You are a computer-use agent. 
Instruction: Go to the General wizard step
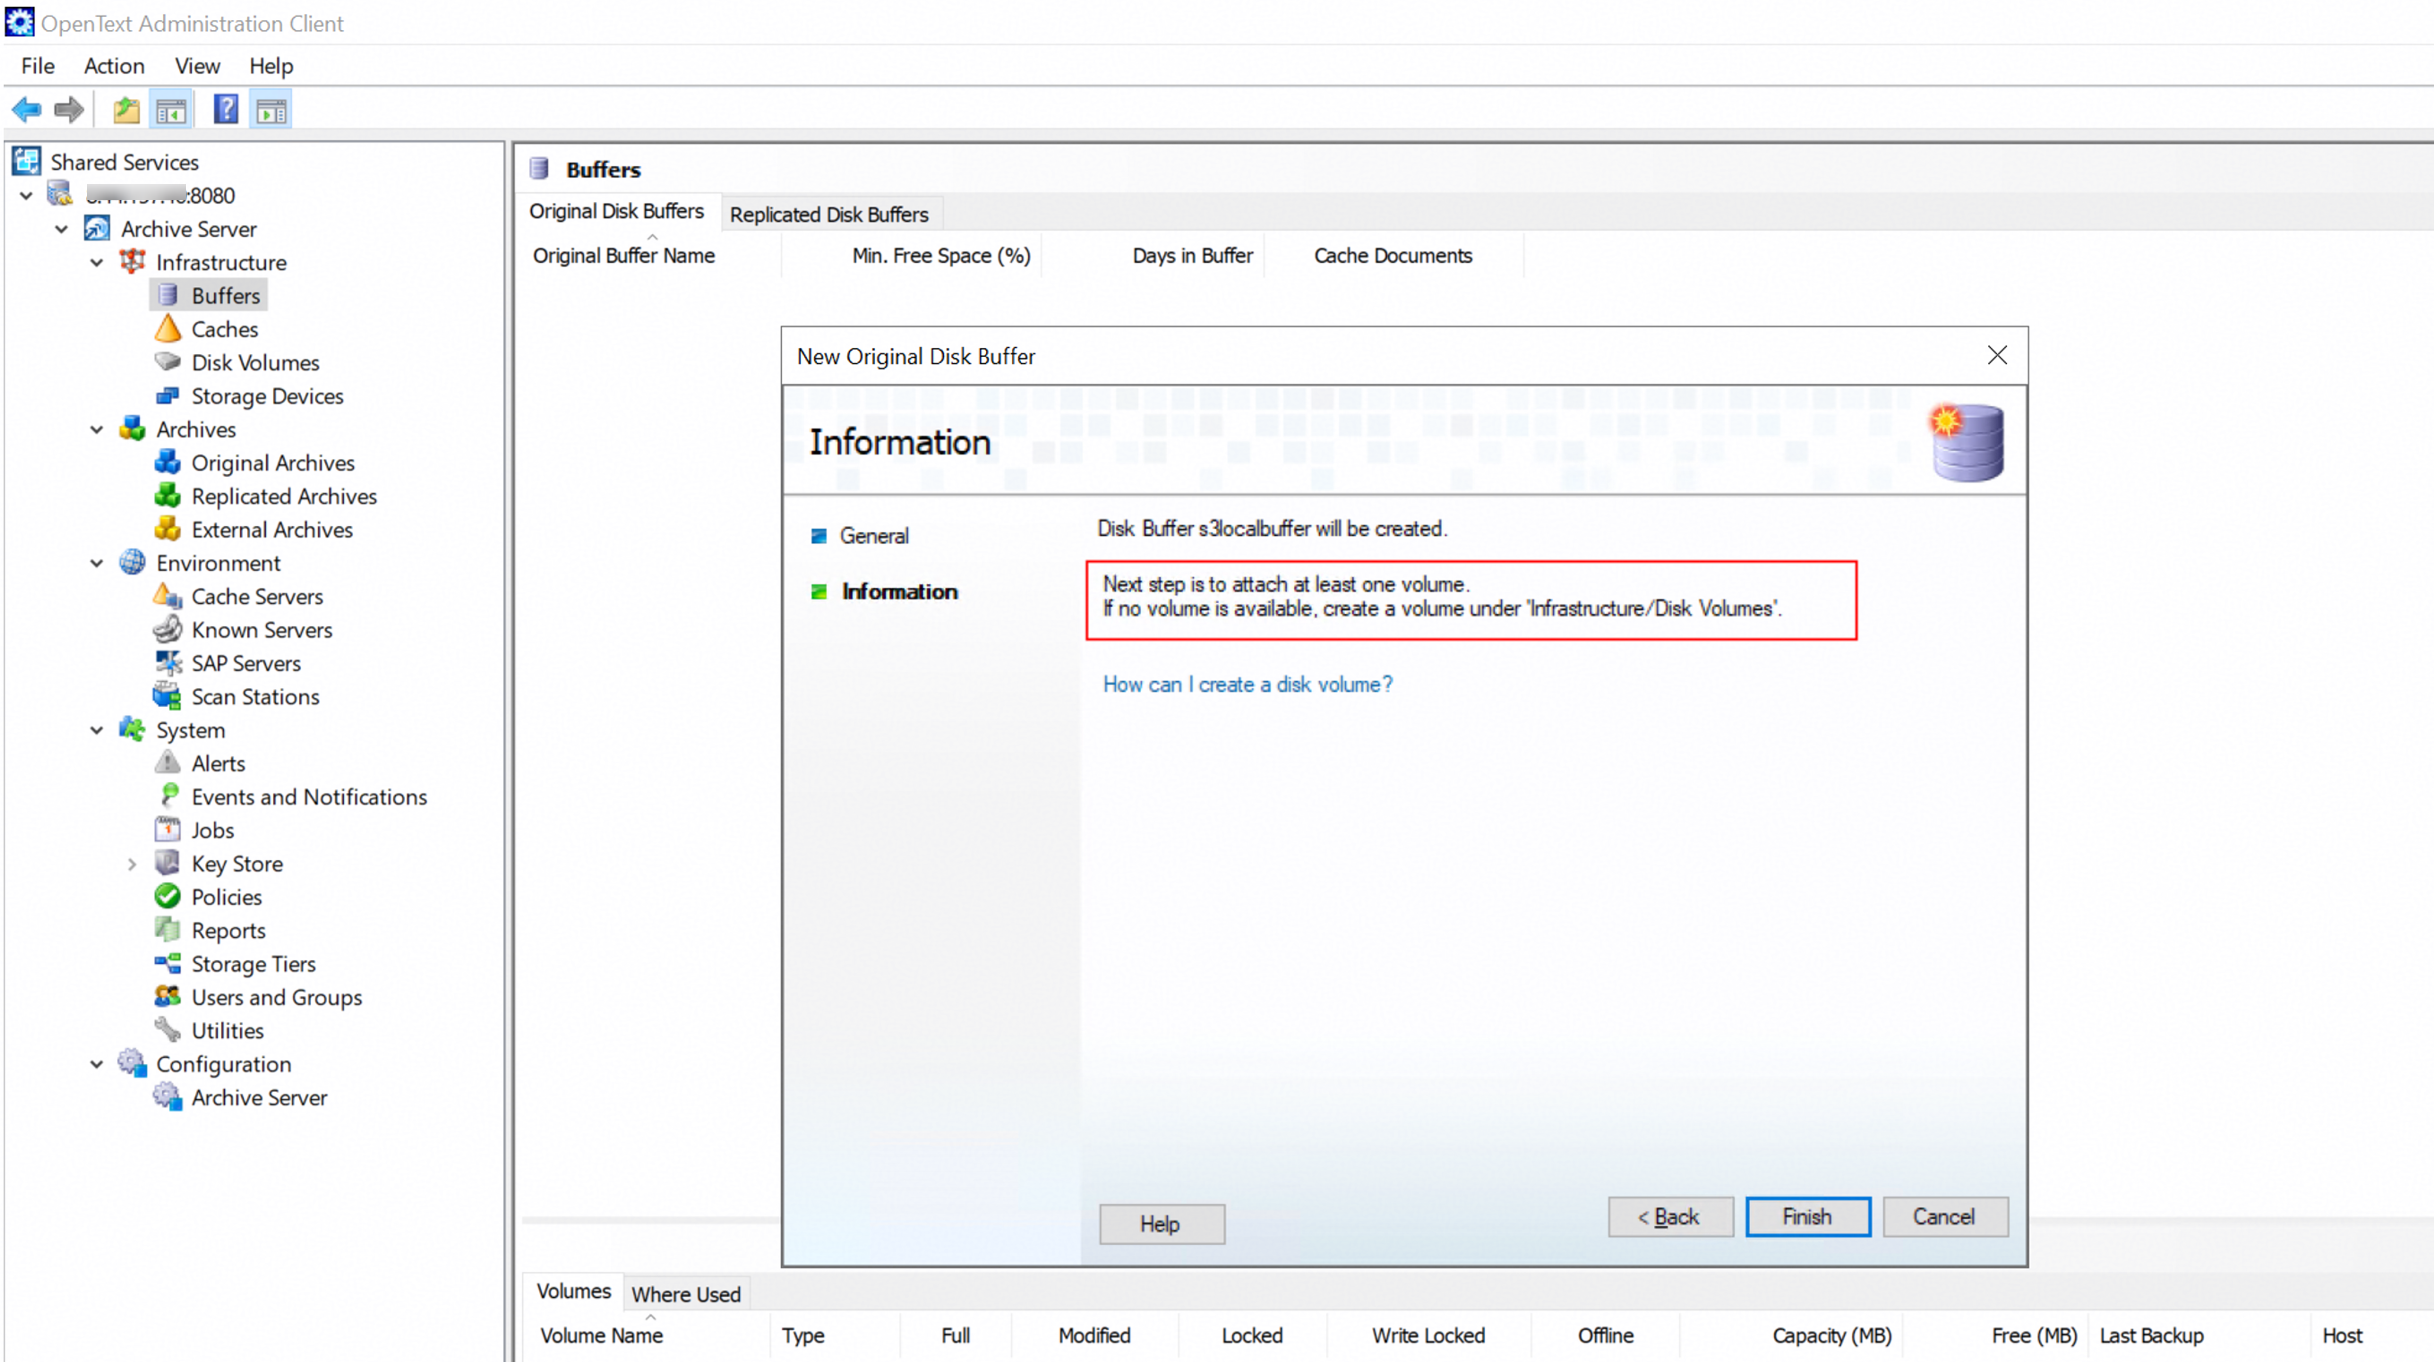tap(873, 536)
